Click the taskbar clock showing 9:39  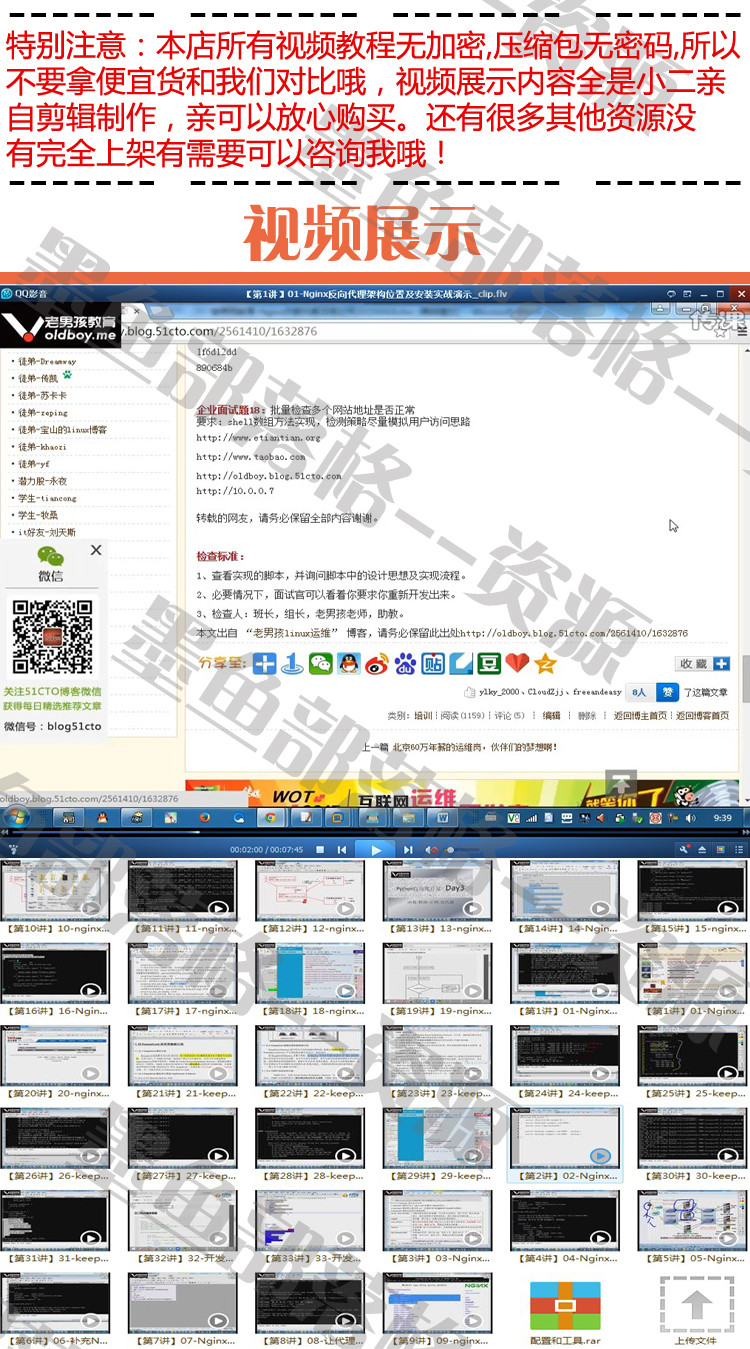tap(723, 818)
